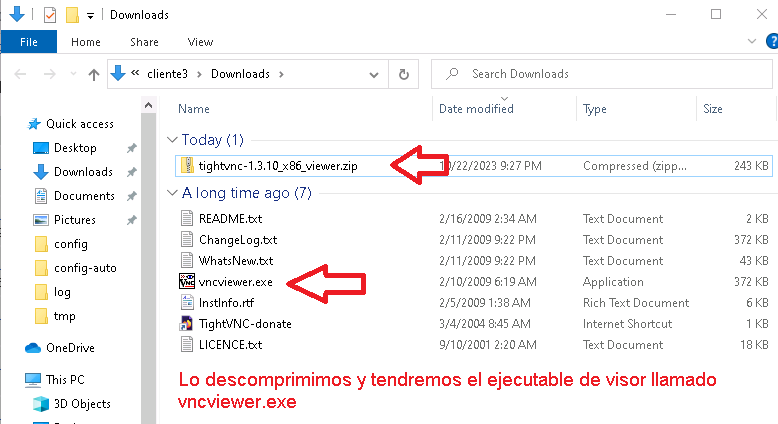Click Downloads in the address breadcrumb
The height and width of the screenshot is (424, 778).
tap(240, 74)
